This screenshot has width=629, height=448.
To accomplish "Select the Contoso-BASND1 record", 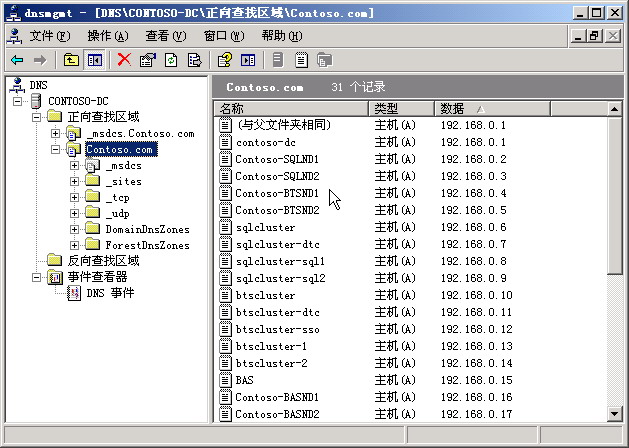I will pos(277,397).
